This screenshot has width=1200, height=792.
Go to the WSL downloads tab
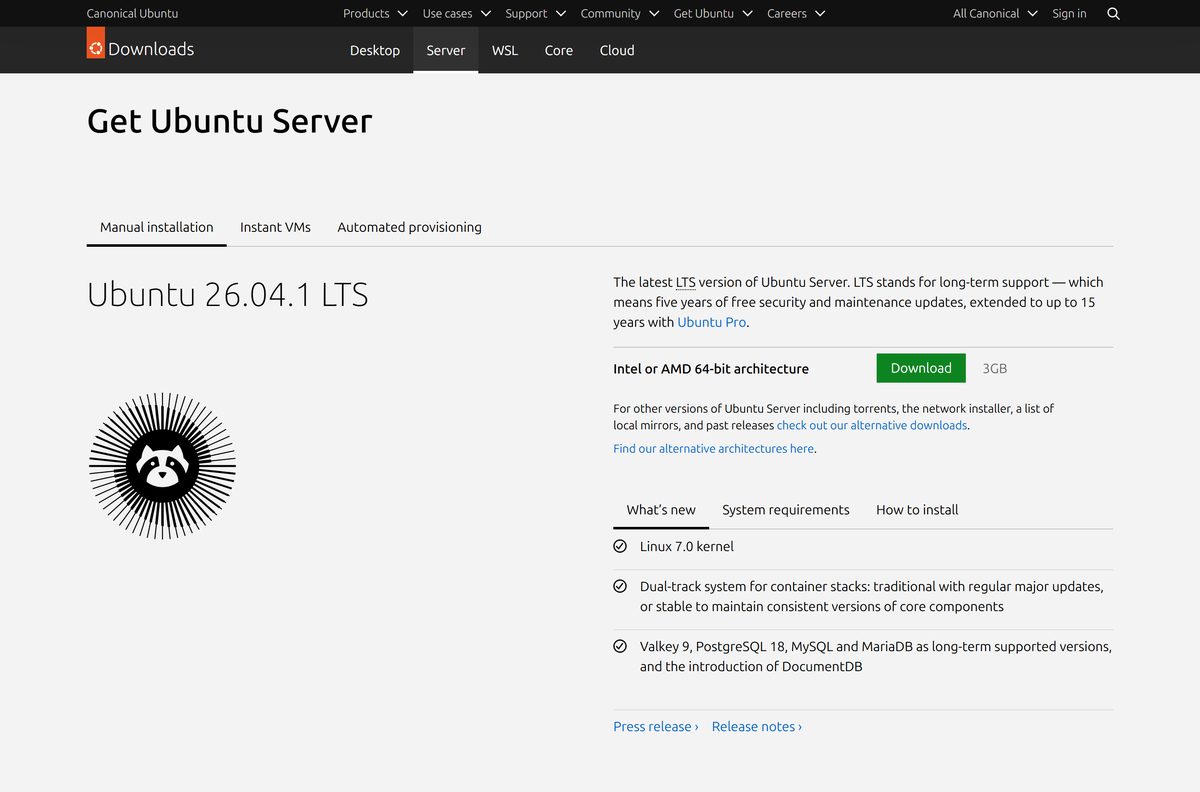tap(505, 50)
